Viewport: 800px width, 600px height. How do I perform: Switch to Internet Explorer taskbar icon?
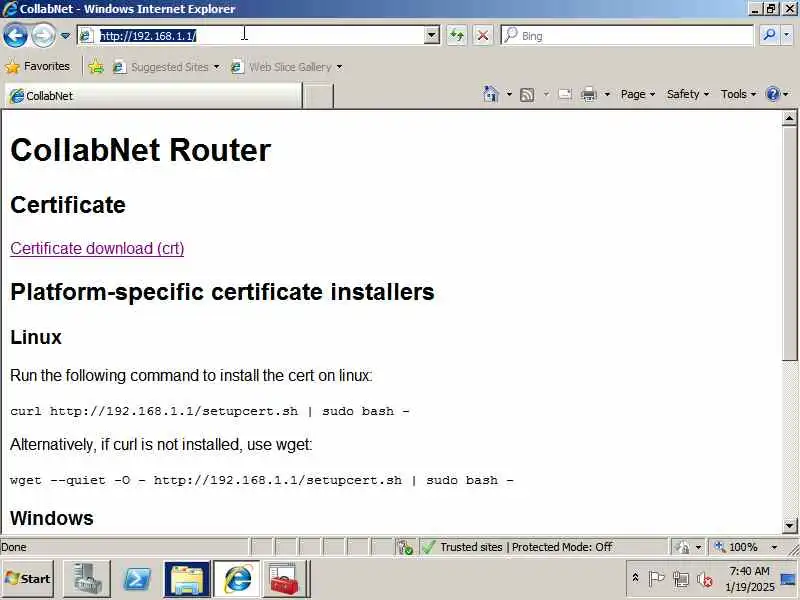tap(237, 579)
